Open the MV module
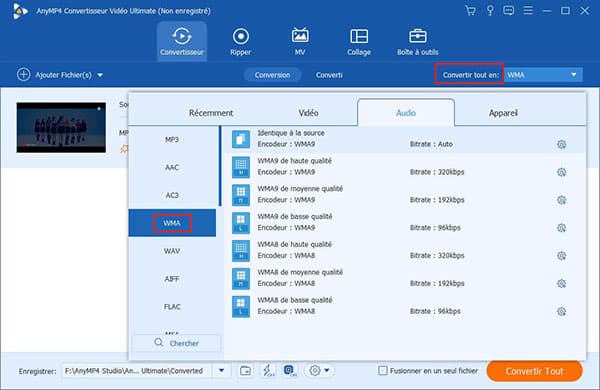This screenshot has width=600, height=390. [x=300, y=41]
